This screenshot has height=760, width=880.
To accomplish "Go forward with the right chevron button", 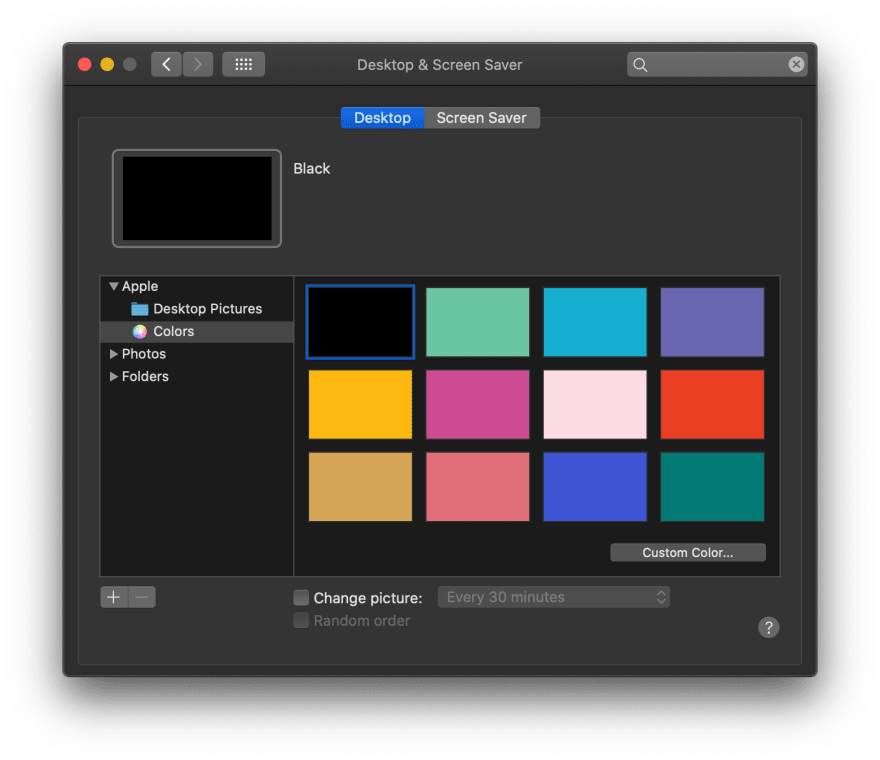I will click(x=198, y=65).
